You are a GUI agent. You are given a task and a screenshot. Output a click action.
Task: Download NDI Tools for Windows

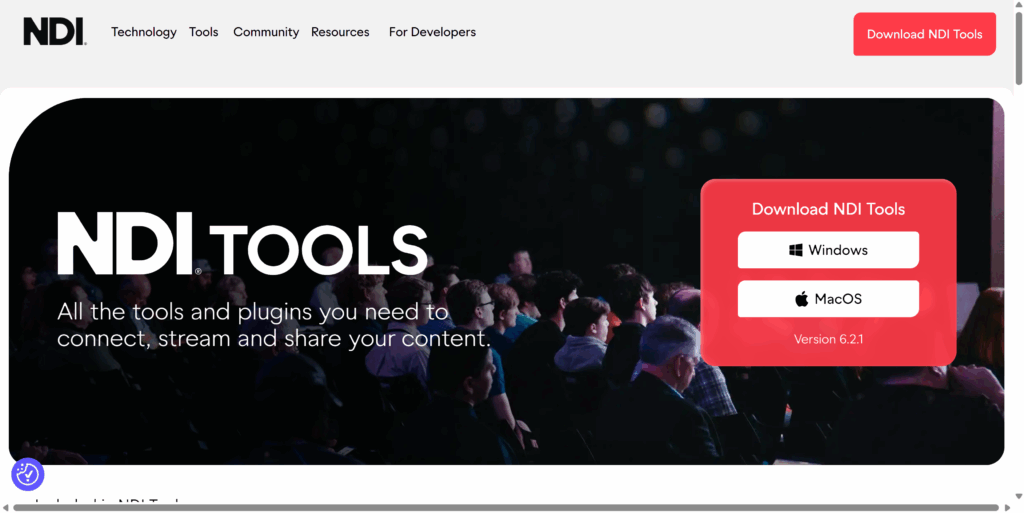(828, 250)
